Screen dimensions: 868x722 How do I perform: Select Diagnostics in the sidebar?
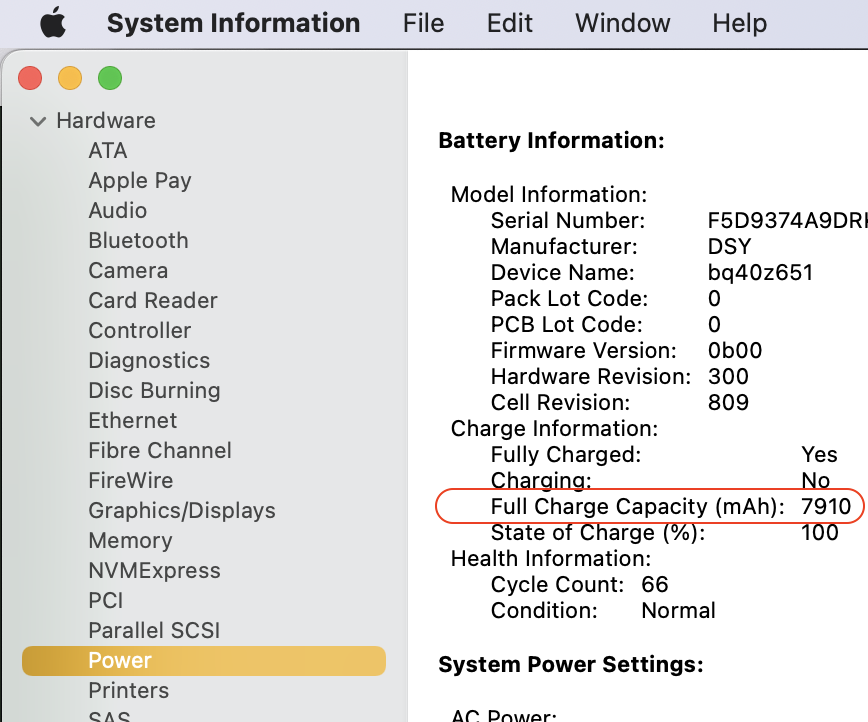(149, 360)
